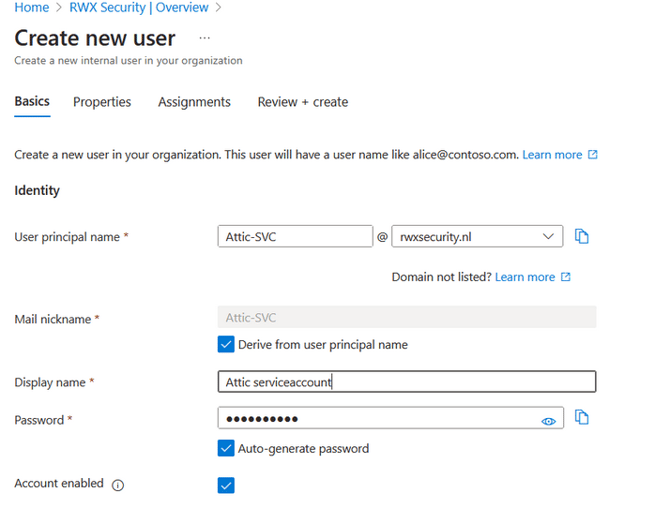The width and height of the screenshot is (670, 508).
Task: Navigate to RWX Security | Overview breadcrumb
Action: pos(139,8)
